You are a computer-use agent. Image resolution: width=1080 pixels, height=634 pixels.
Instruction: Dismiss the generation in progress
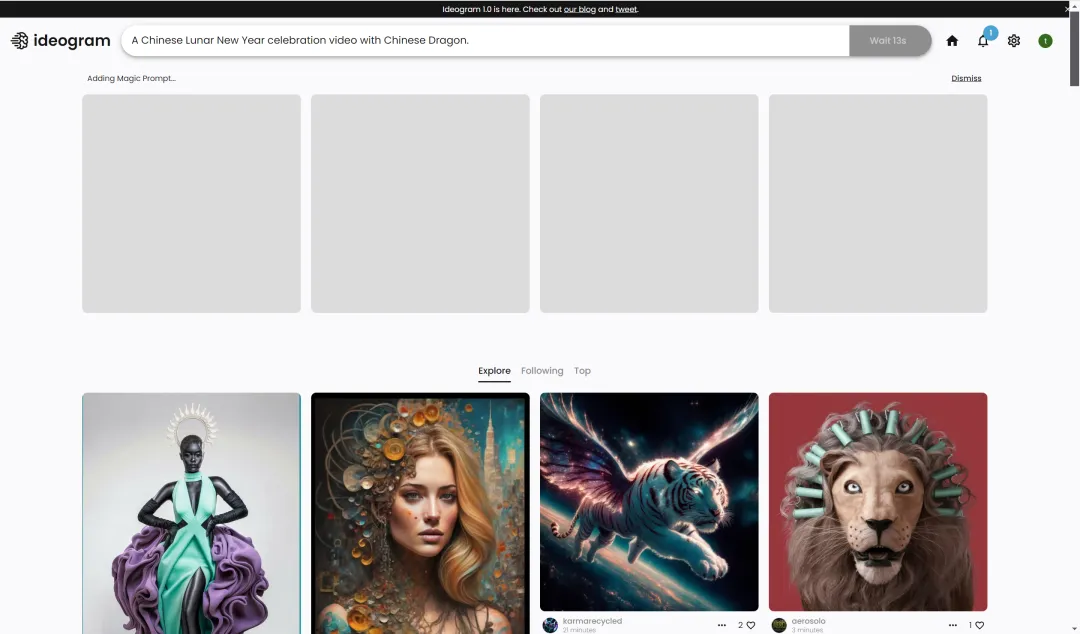tap(966, 78)
